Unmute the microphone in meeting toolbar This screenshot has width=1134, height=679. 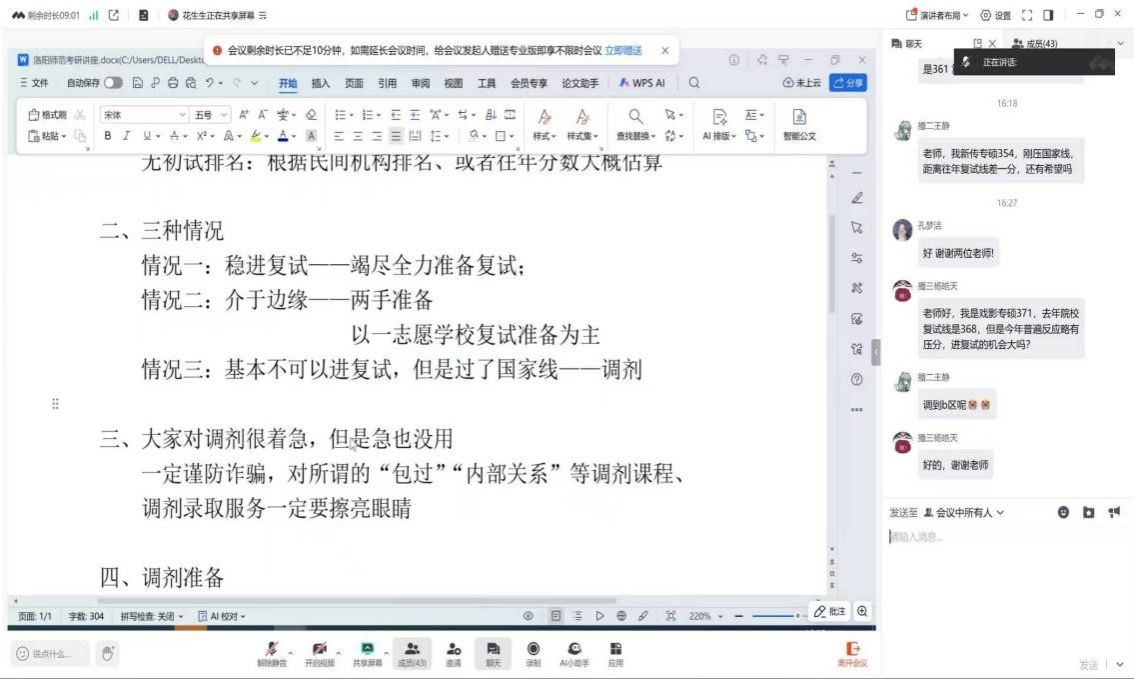pos(270,651)
